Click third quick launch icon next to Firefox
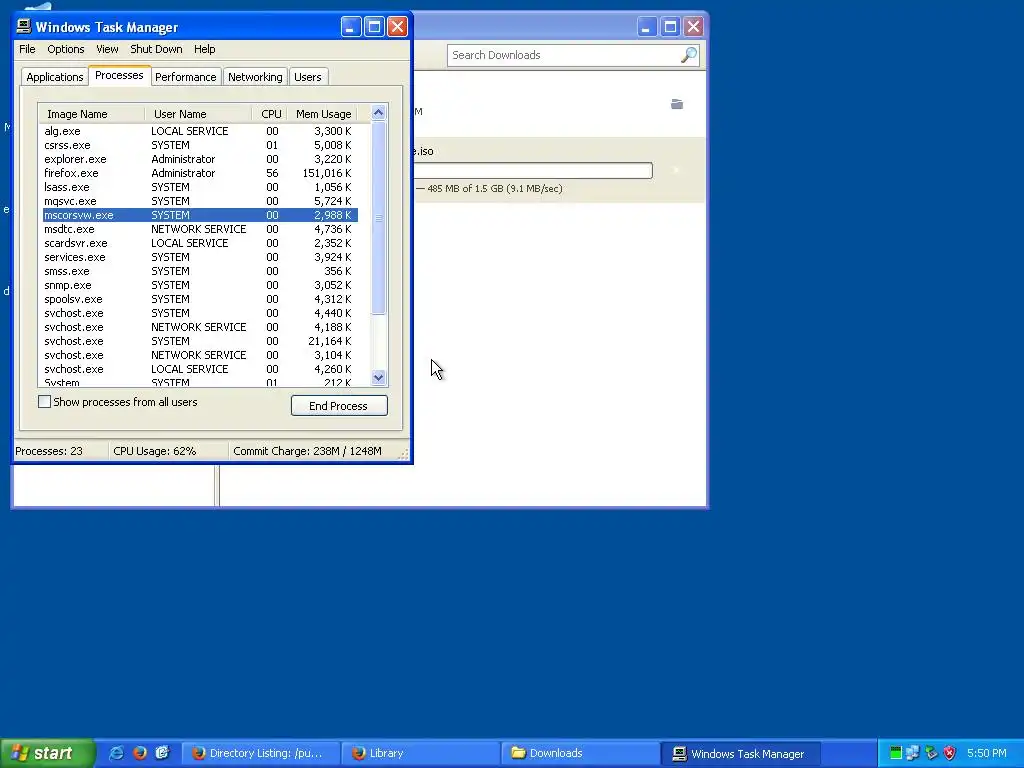This screenshot has width=1024, height=768. 162,753
